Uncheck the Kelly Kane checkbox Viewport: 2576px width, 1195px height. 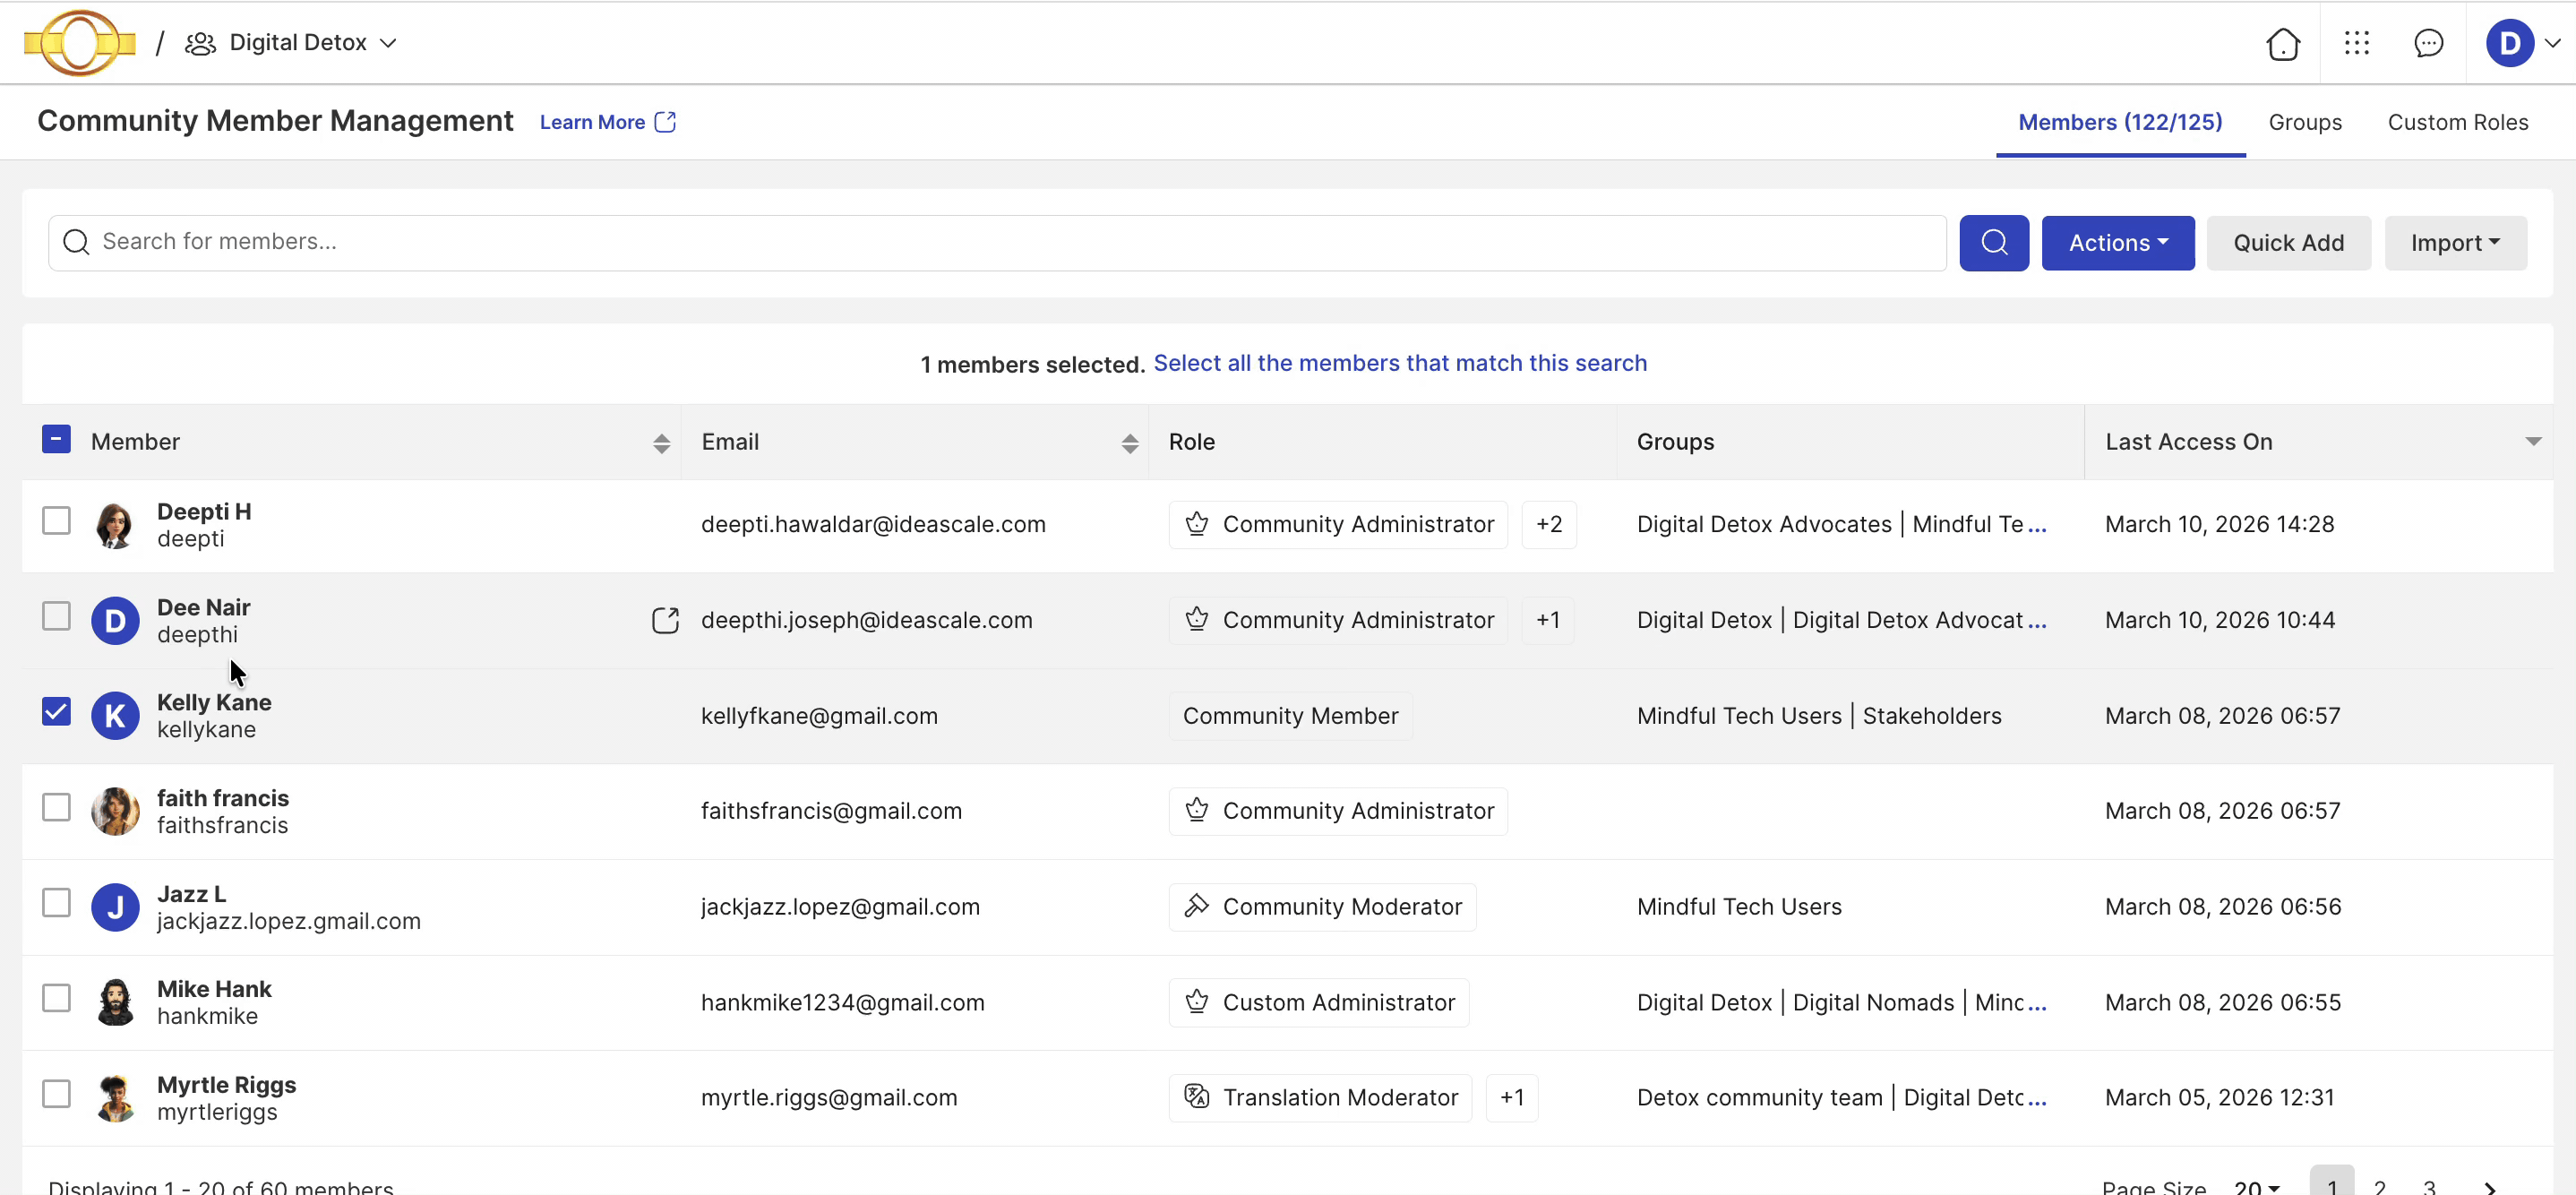pyautogui.click(x=57, y=712)
